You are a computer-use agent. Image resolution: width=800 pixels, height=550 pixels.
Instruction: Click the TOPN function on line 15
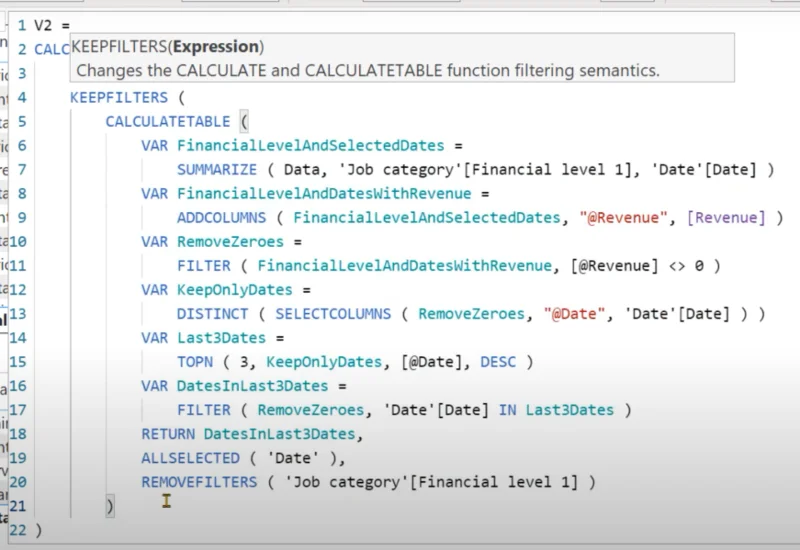coord(195,362)
